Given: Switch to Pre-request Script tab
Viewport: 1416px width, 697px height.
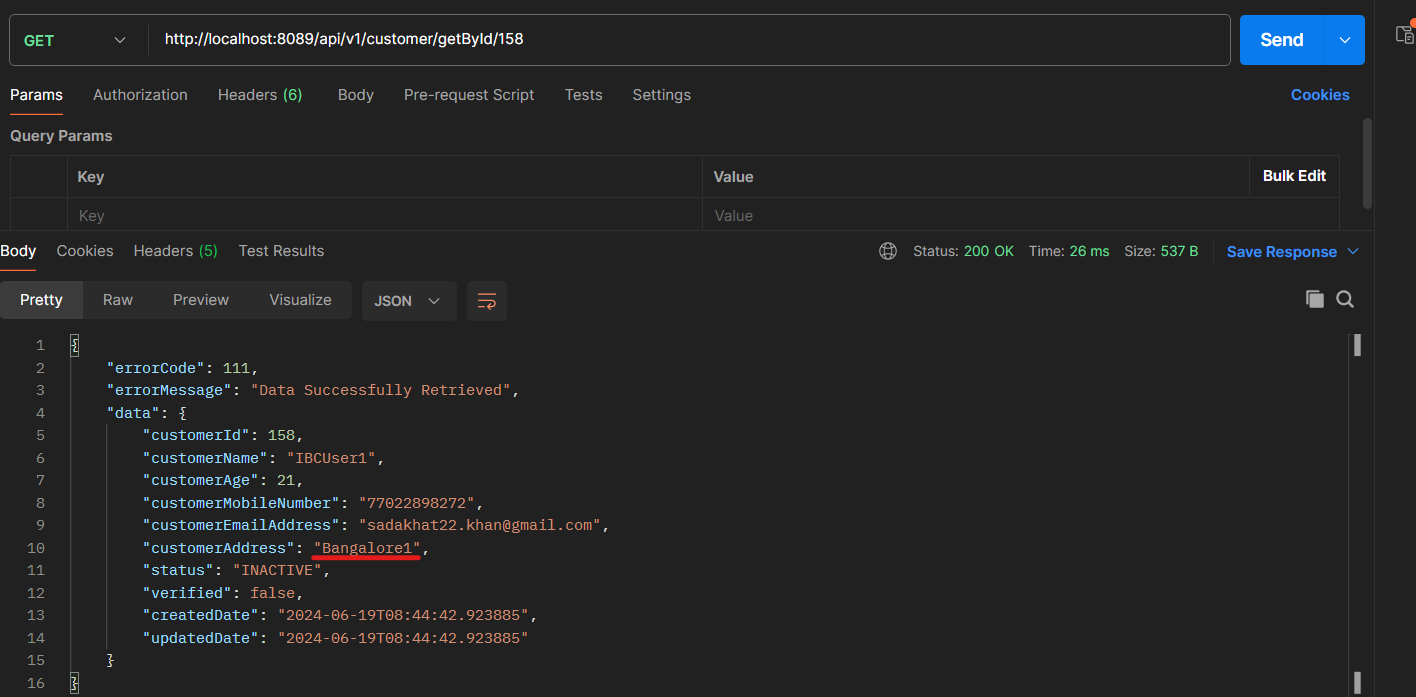Looking at the screenshot, I should tap(469, 95).
